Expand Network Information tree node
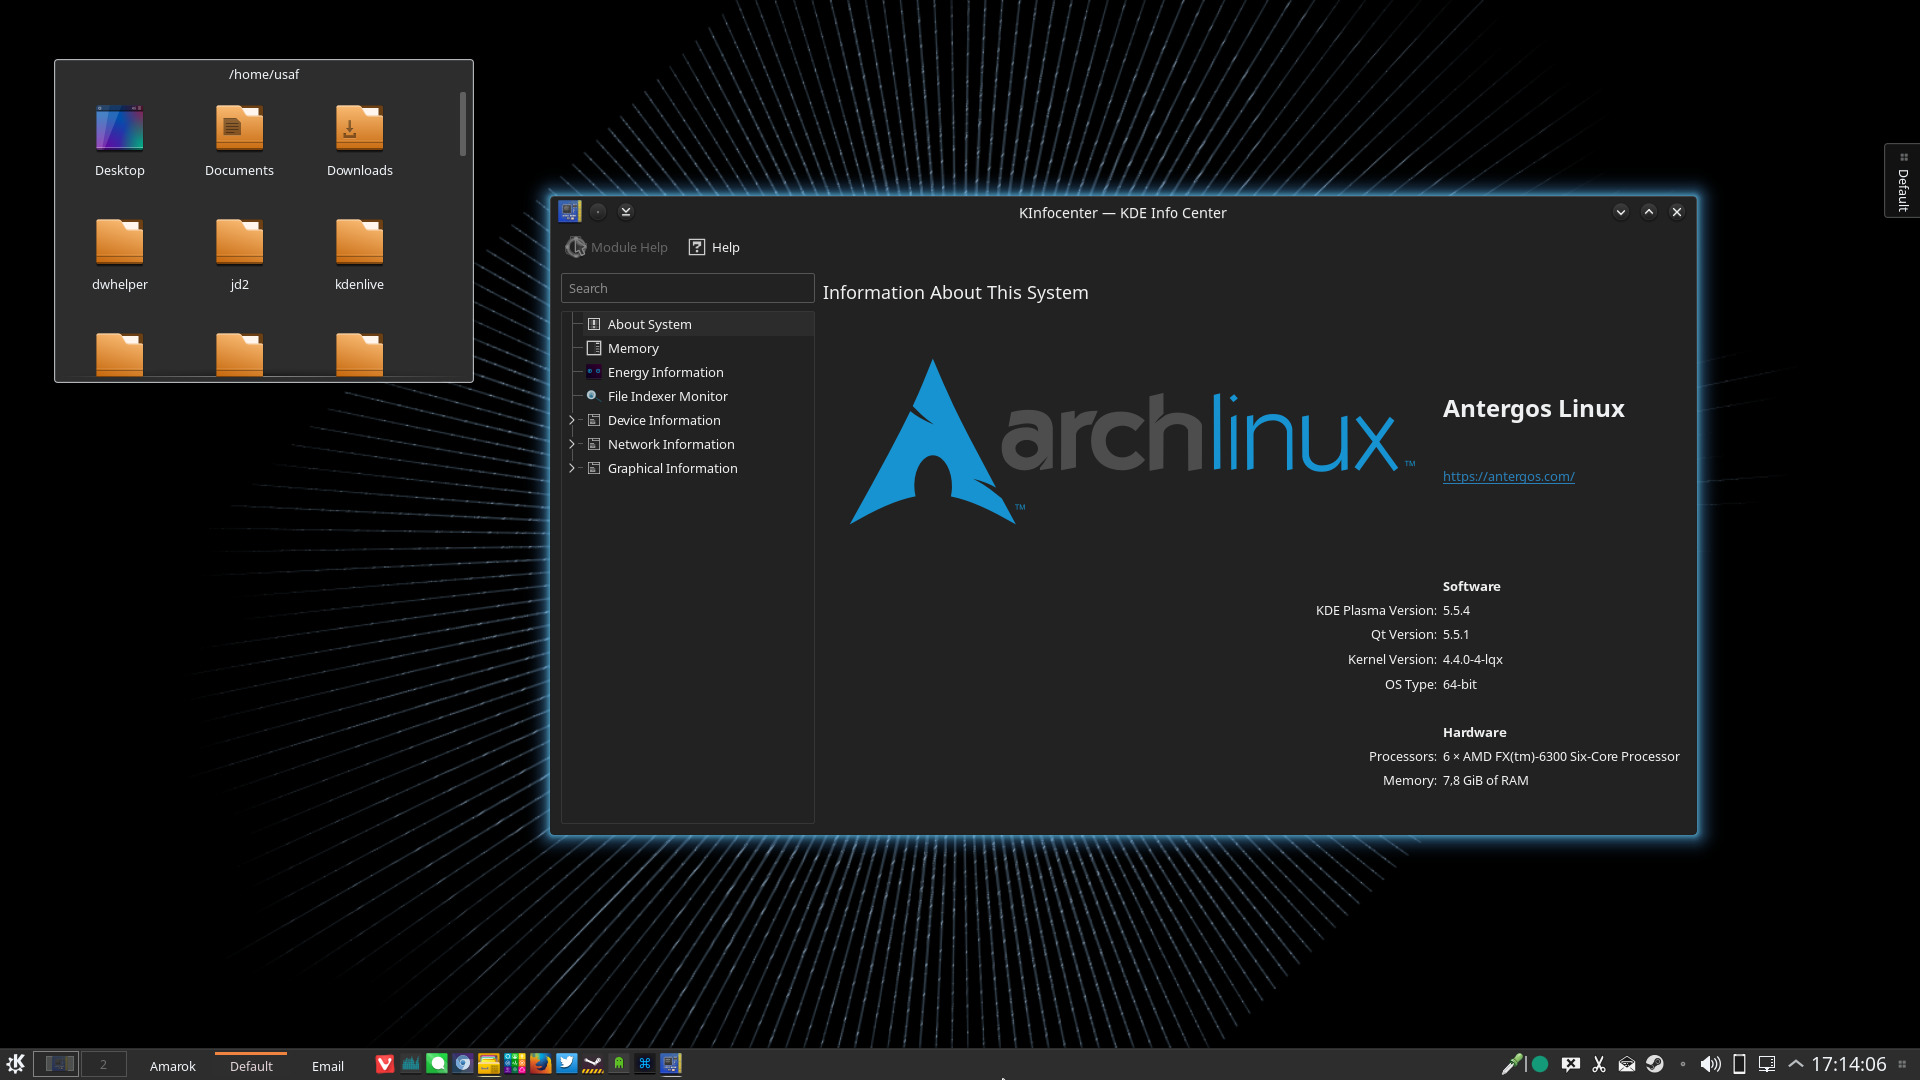 tap(572, 444)
